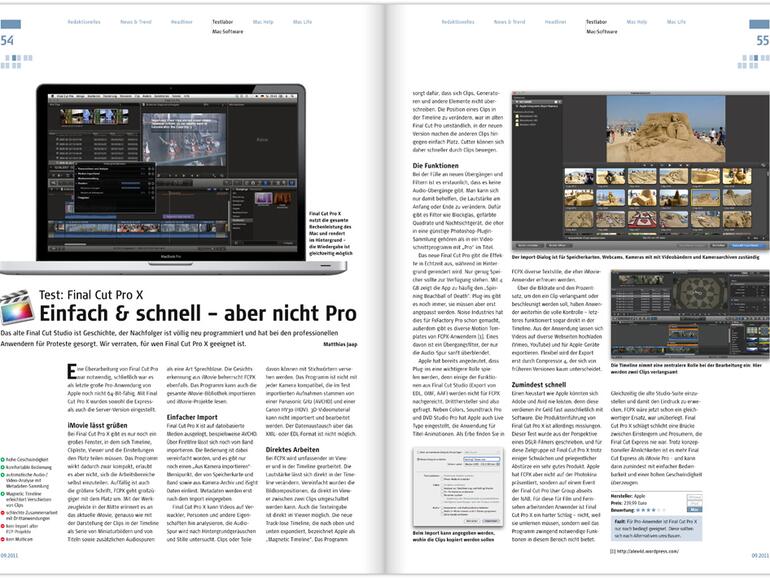Open 'News & Trend' on page 54 header
770x578 pixels.
[x=136, y=22]
